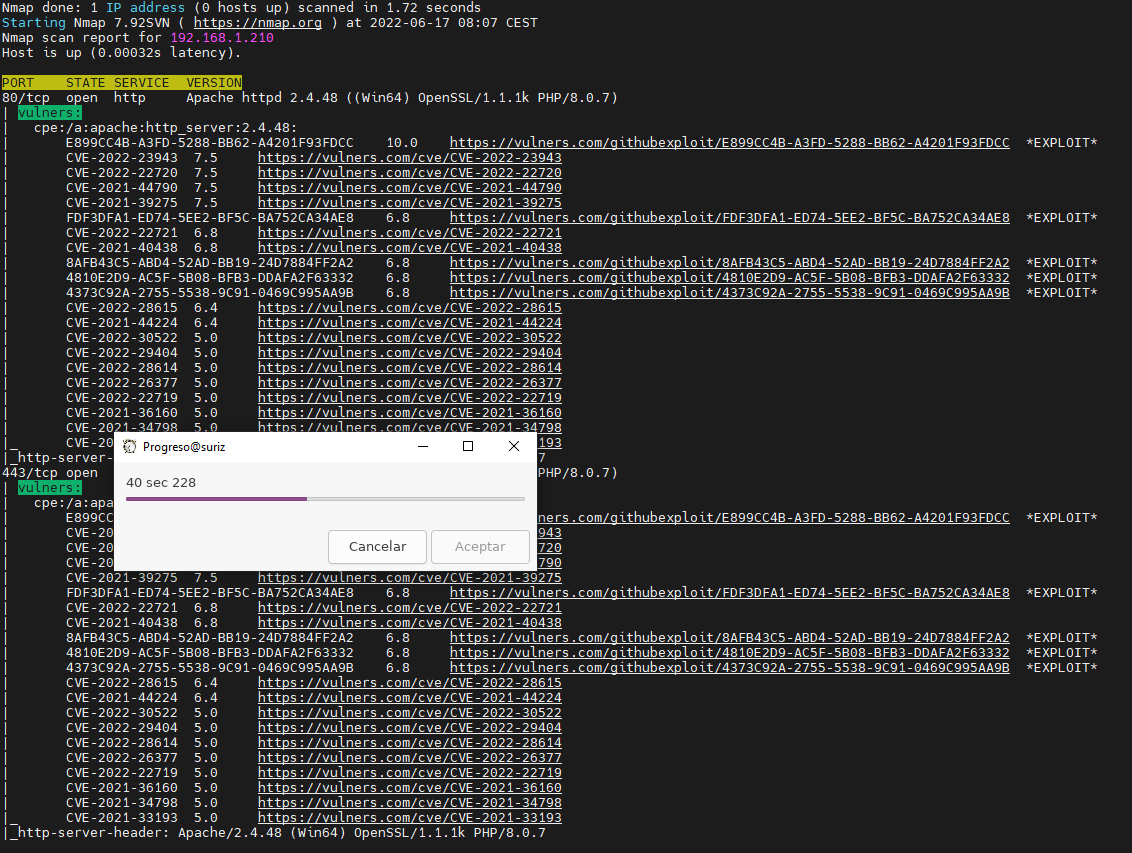Open CVE-2022-28614 link in 80/tcp section
The height and width of the screenshot is (853, 1132).
[x=410, y=368]
